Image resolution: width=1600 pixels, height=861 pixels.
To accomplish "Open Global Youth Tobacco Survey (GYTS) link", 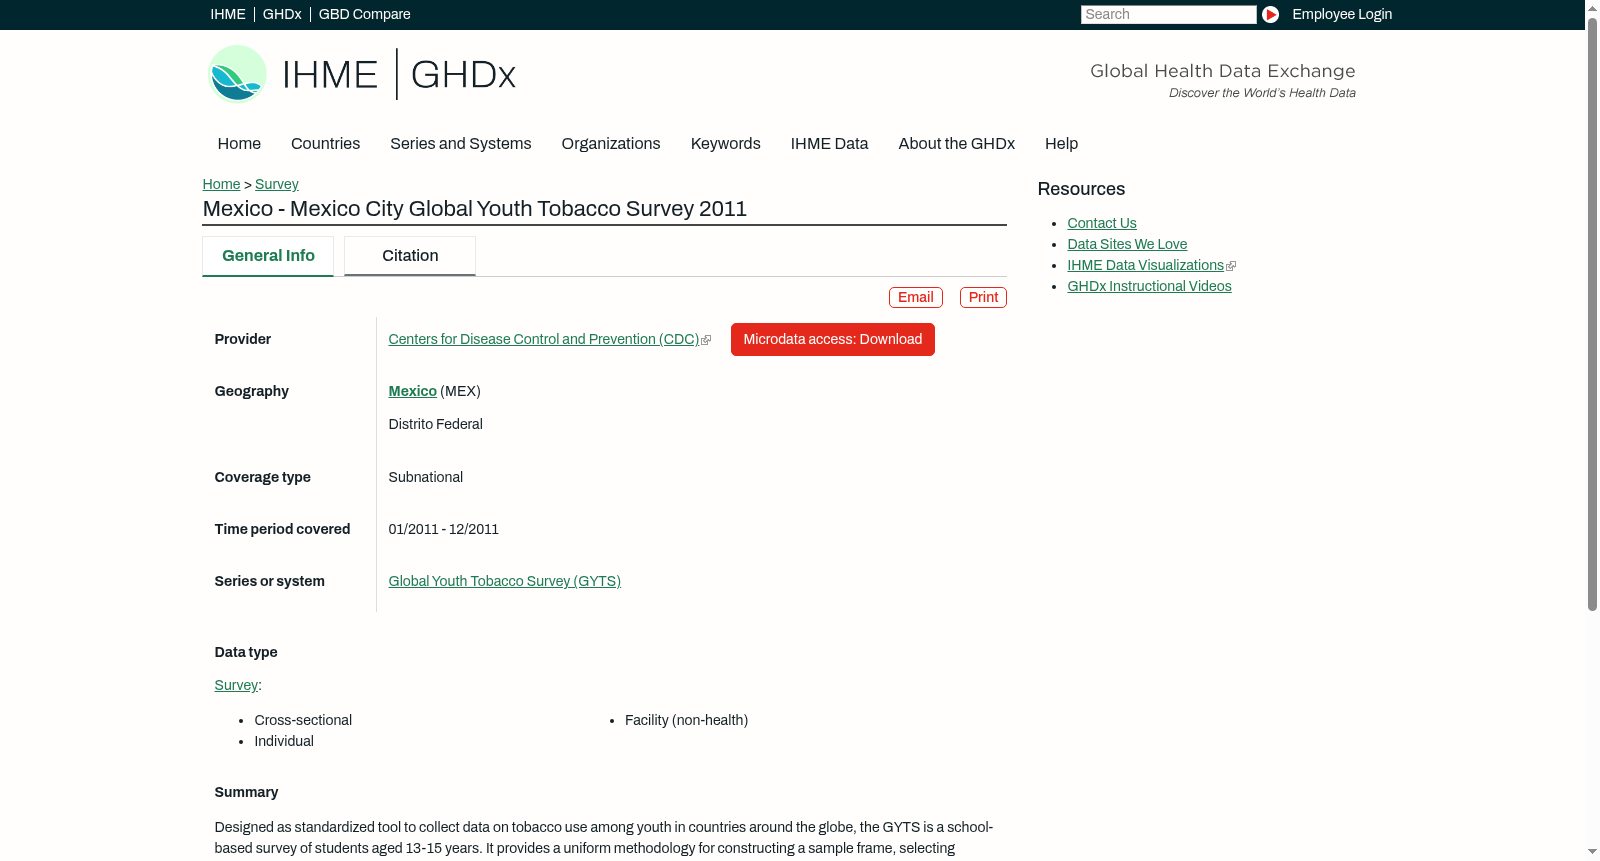I will 505,582.
